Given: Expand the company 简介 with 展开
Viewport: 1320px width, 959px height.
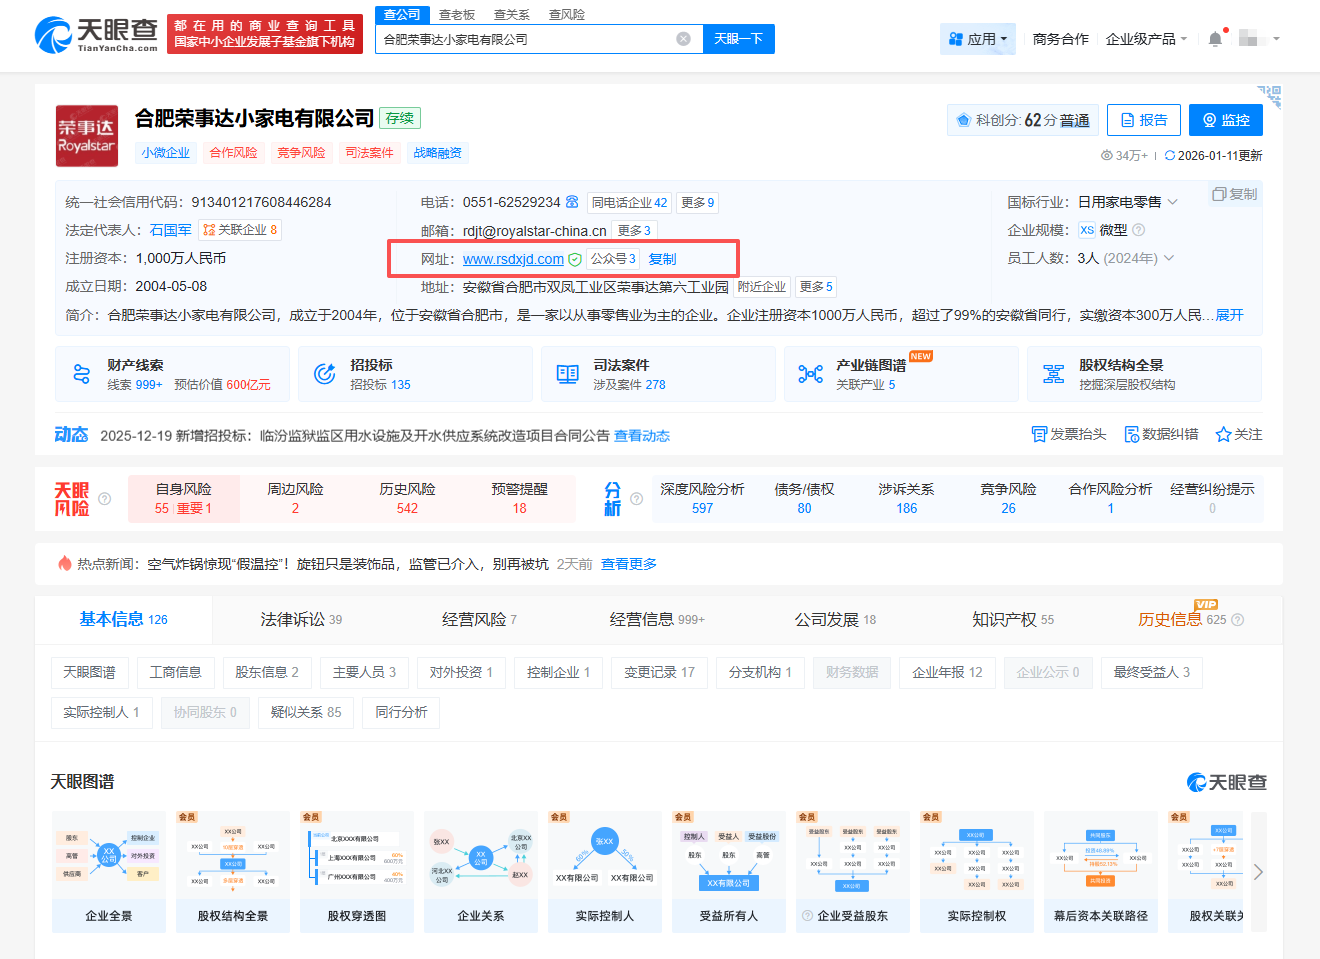Looking at the screenshot, I should pyautogui.click(x=1229, y=315).
